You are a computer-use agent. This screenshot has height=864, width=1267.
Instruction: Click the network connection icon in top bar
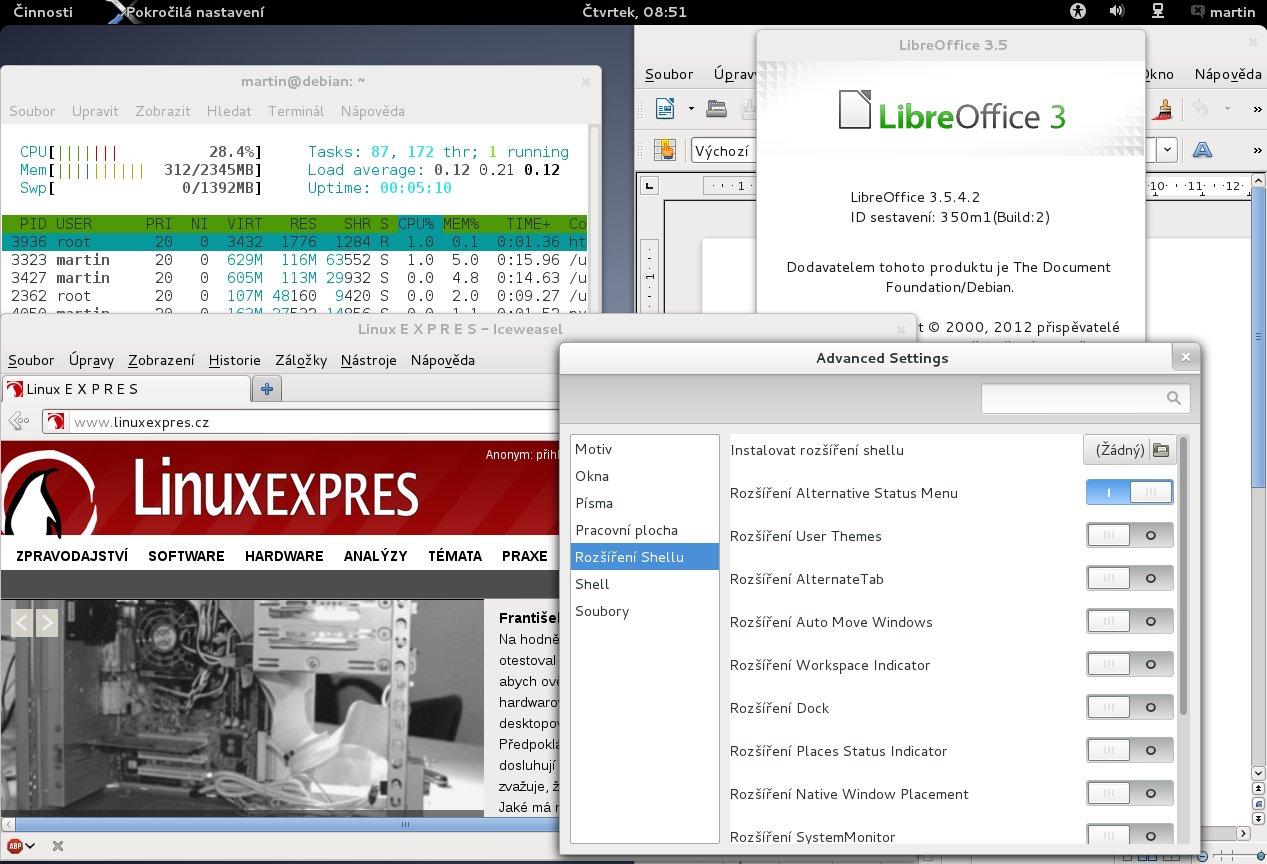pos(1157,12)
